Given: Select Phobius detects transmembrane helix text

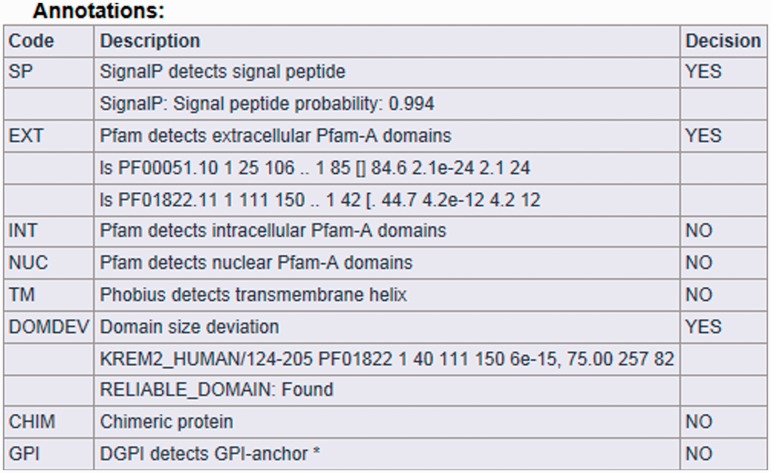Looking at the screenshot, I should pyautogui.click(x=253, y=295).
